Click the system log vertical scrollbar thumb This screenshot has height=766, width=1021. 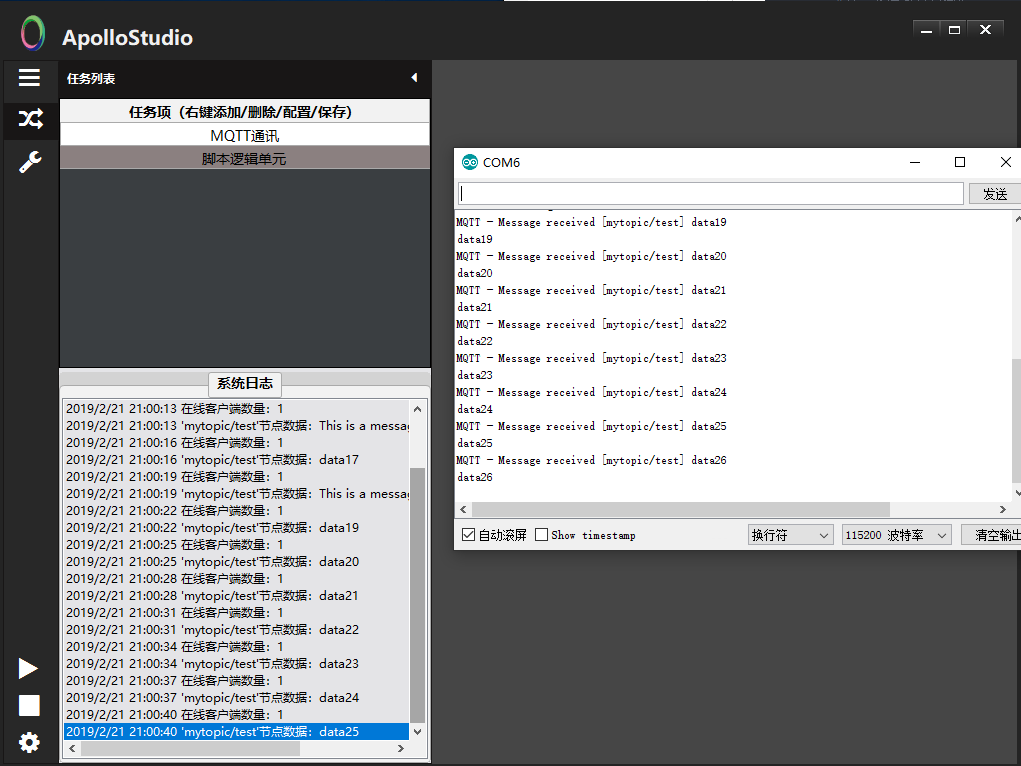[x=417, y=595]
